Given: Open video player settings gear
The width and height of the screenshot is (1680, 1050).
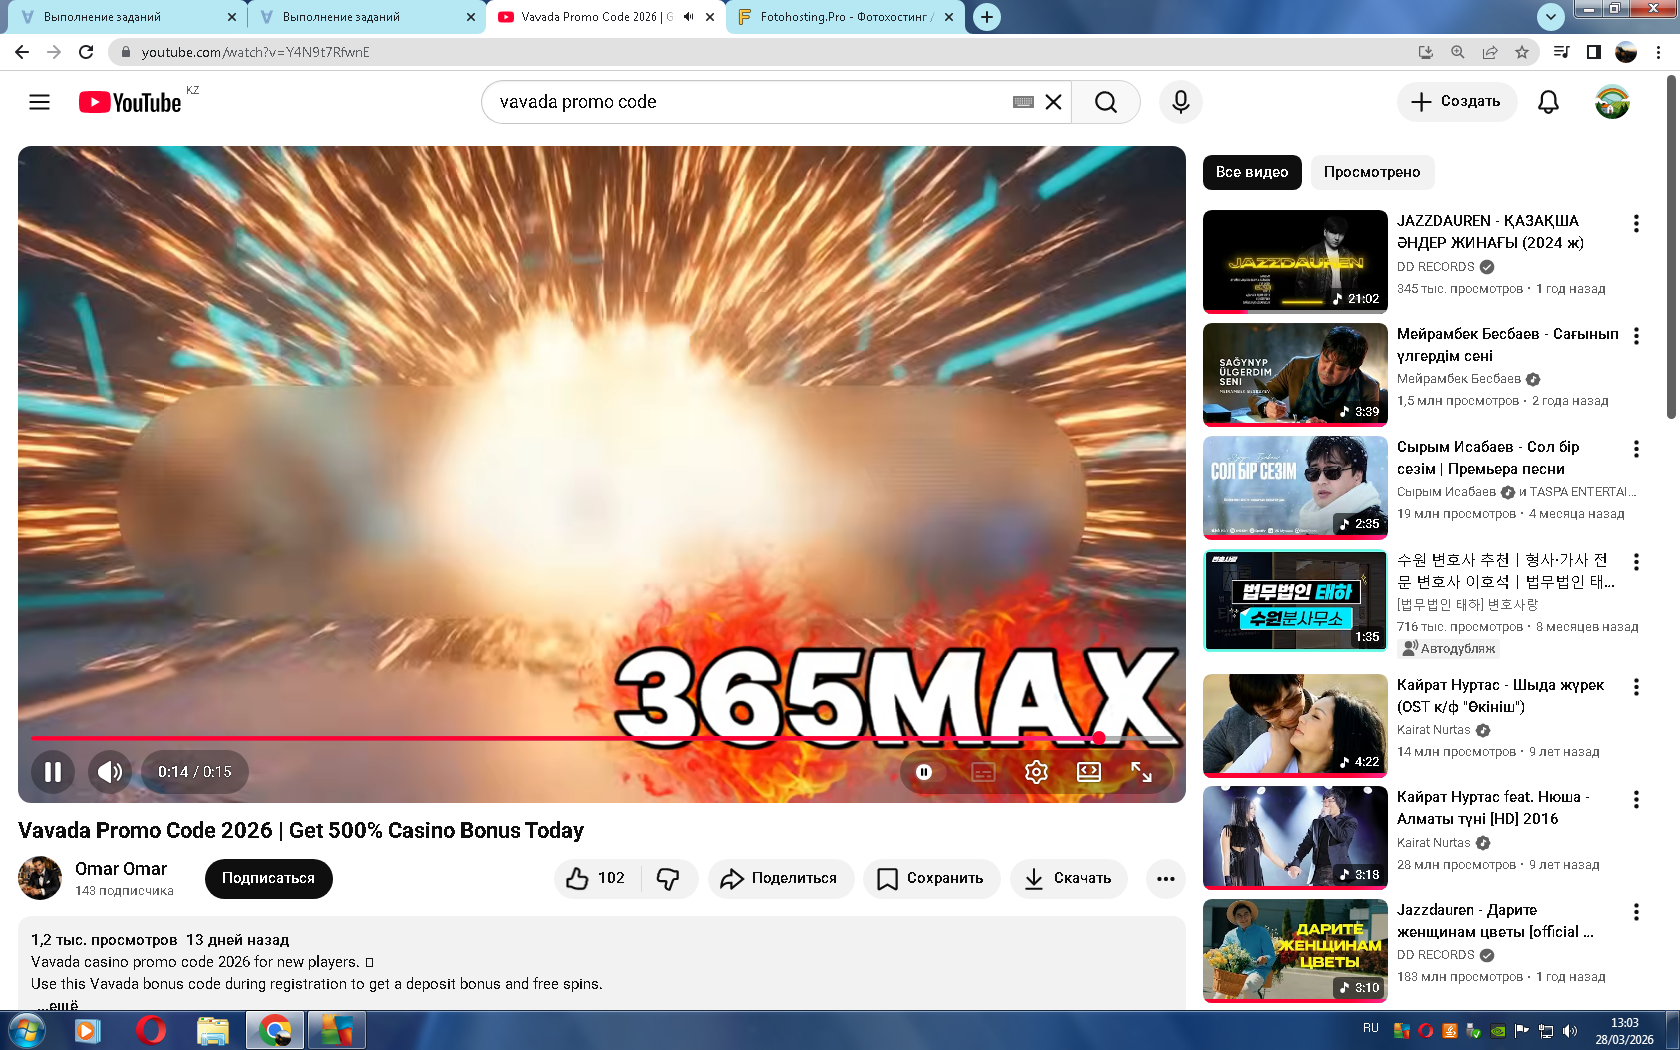Looking at the screenshot, I should point(1036,772).
